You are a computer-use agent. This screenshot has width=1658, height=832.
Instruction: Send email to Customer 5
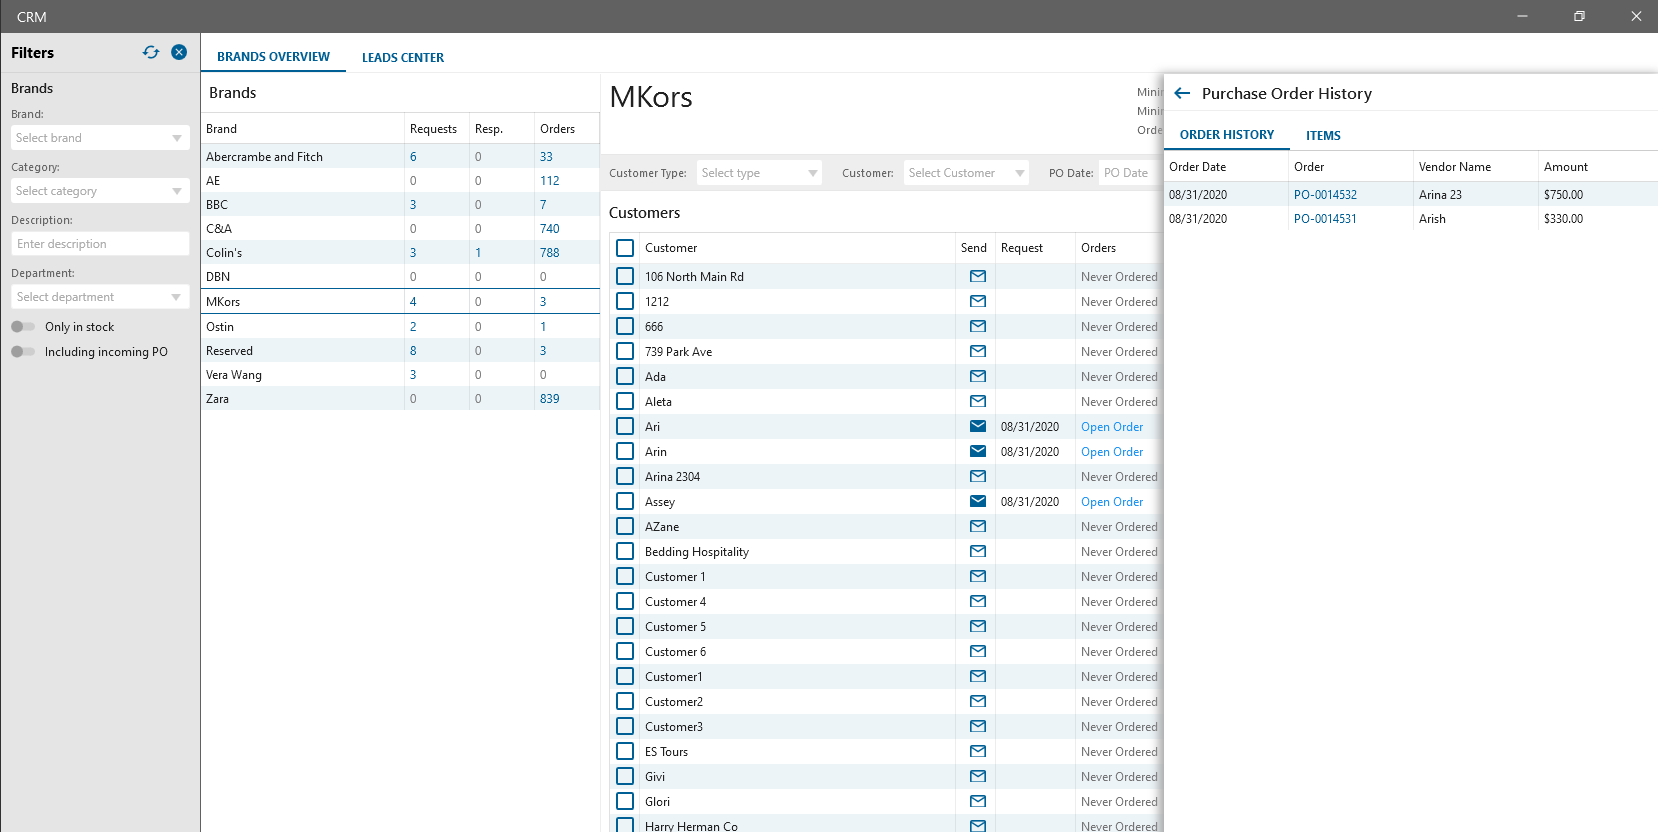[x=978, y=626]
